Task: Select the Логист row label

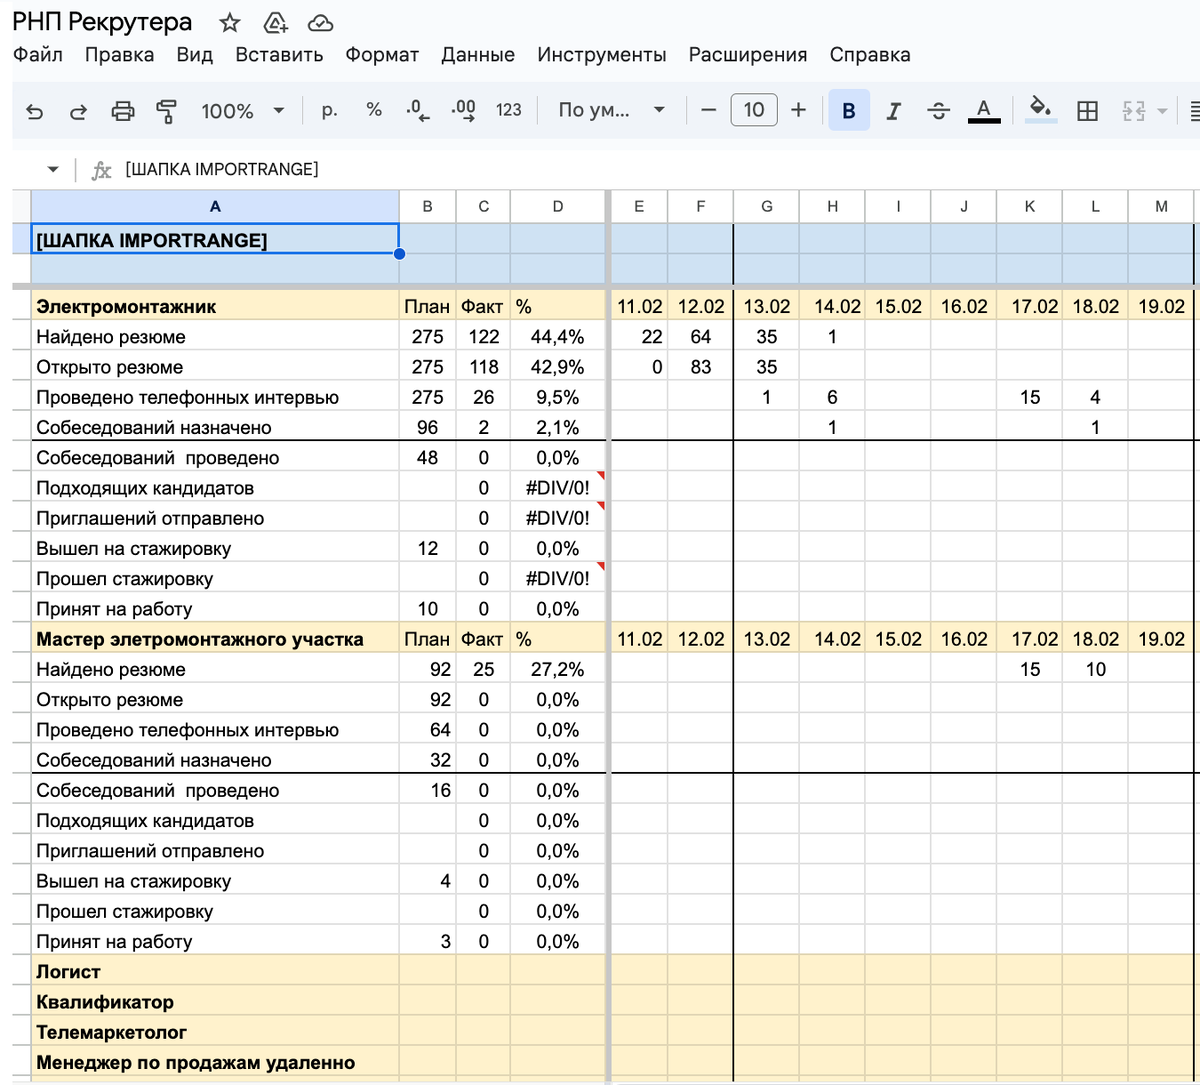Action: click(x=215, y=972)
